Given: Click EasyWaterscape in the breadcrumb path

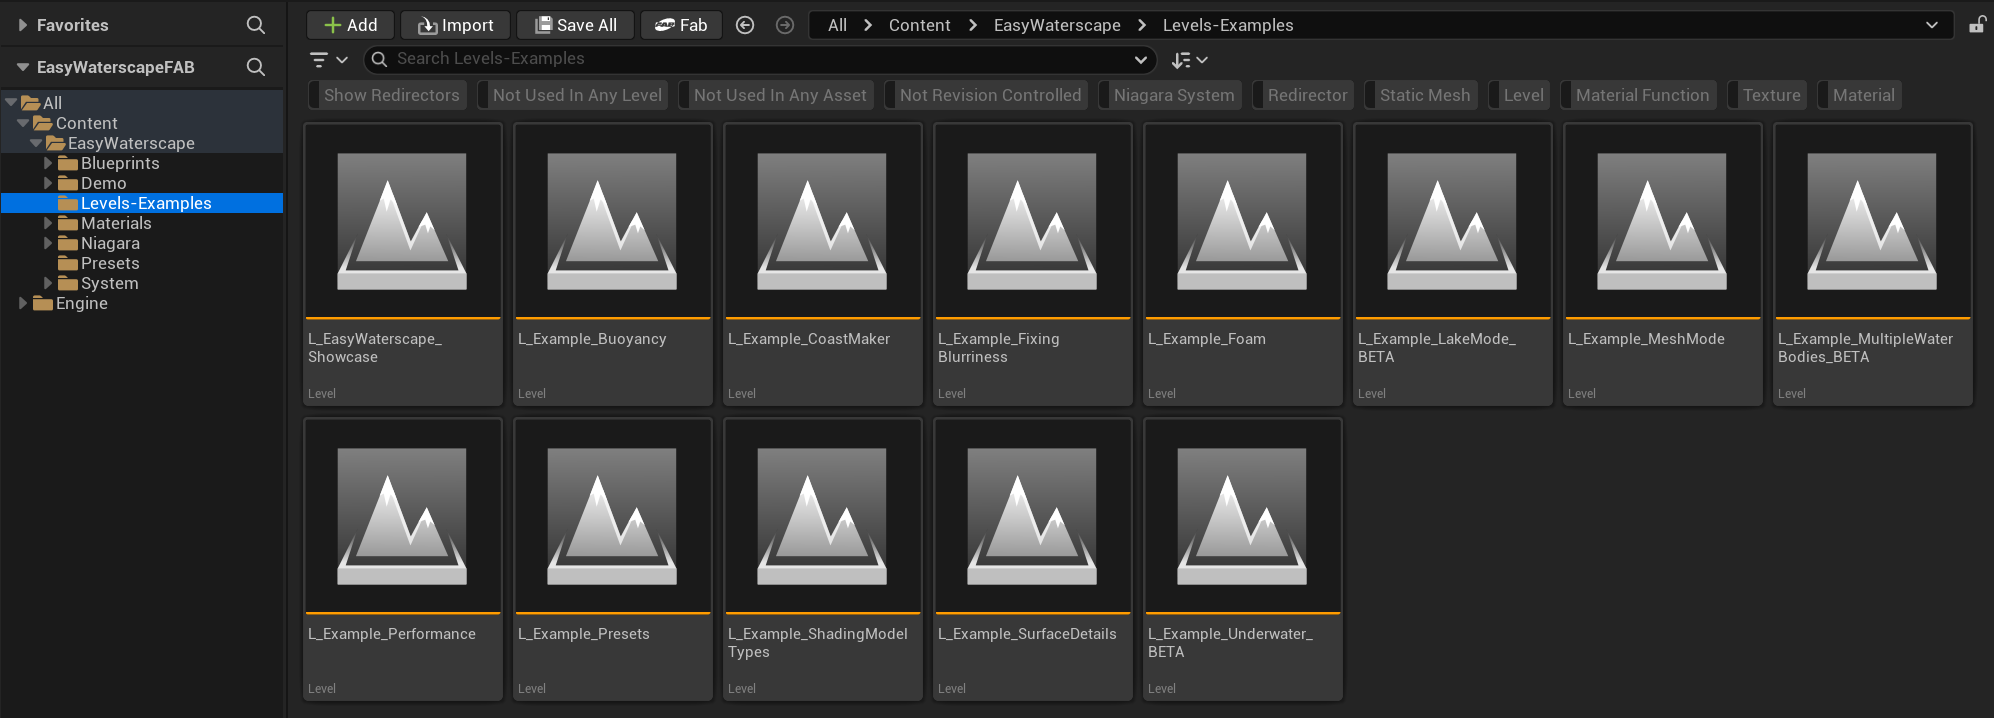Looking at the screenshot, I should [1057, 25].
